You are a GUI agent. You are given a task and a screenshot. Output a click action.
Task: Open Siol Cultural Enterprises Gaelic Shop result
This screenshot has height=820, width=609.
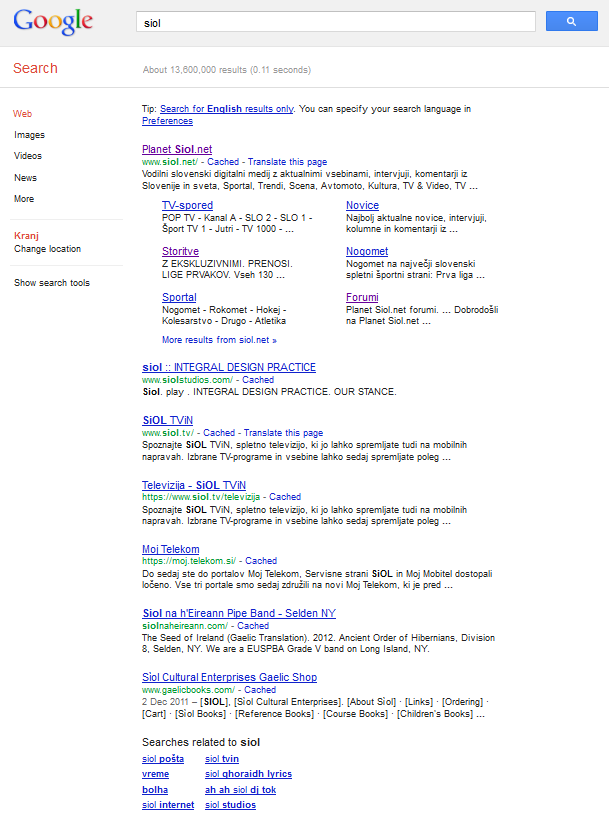(x=229, y=677)
